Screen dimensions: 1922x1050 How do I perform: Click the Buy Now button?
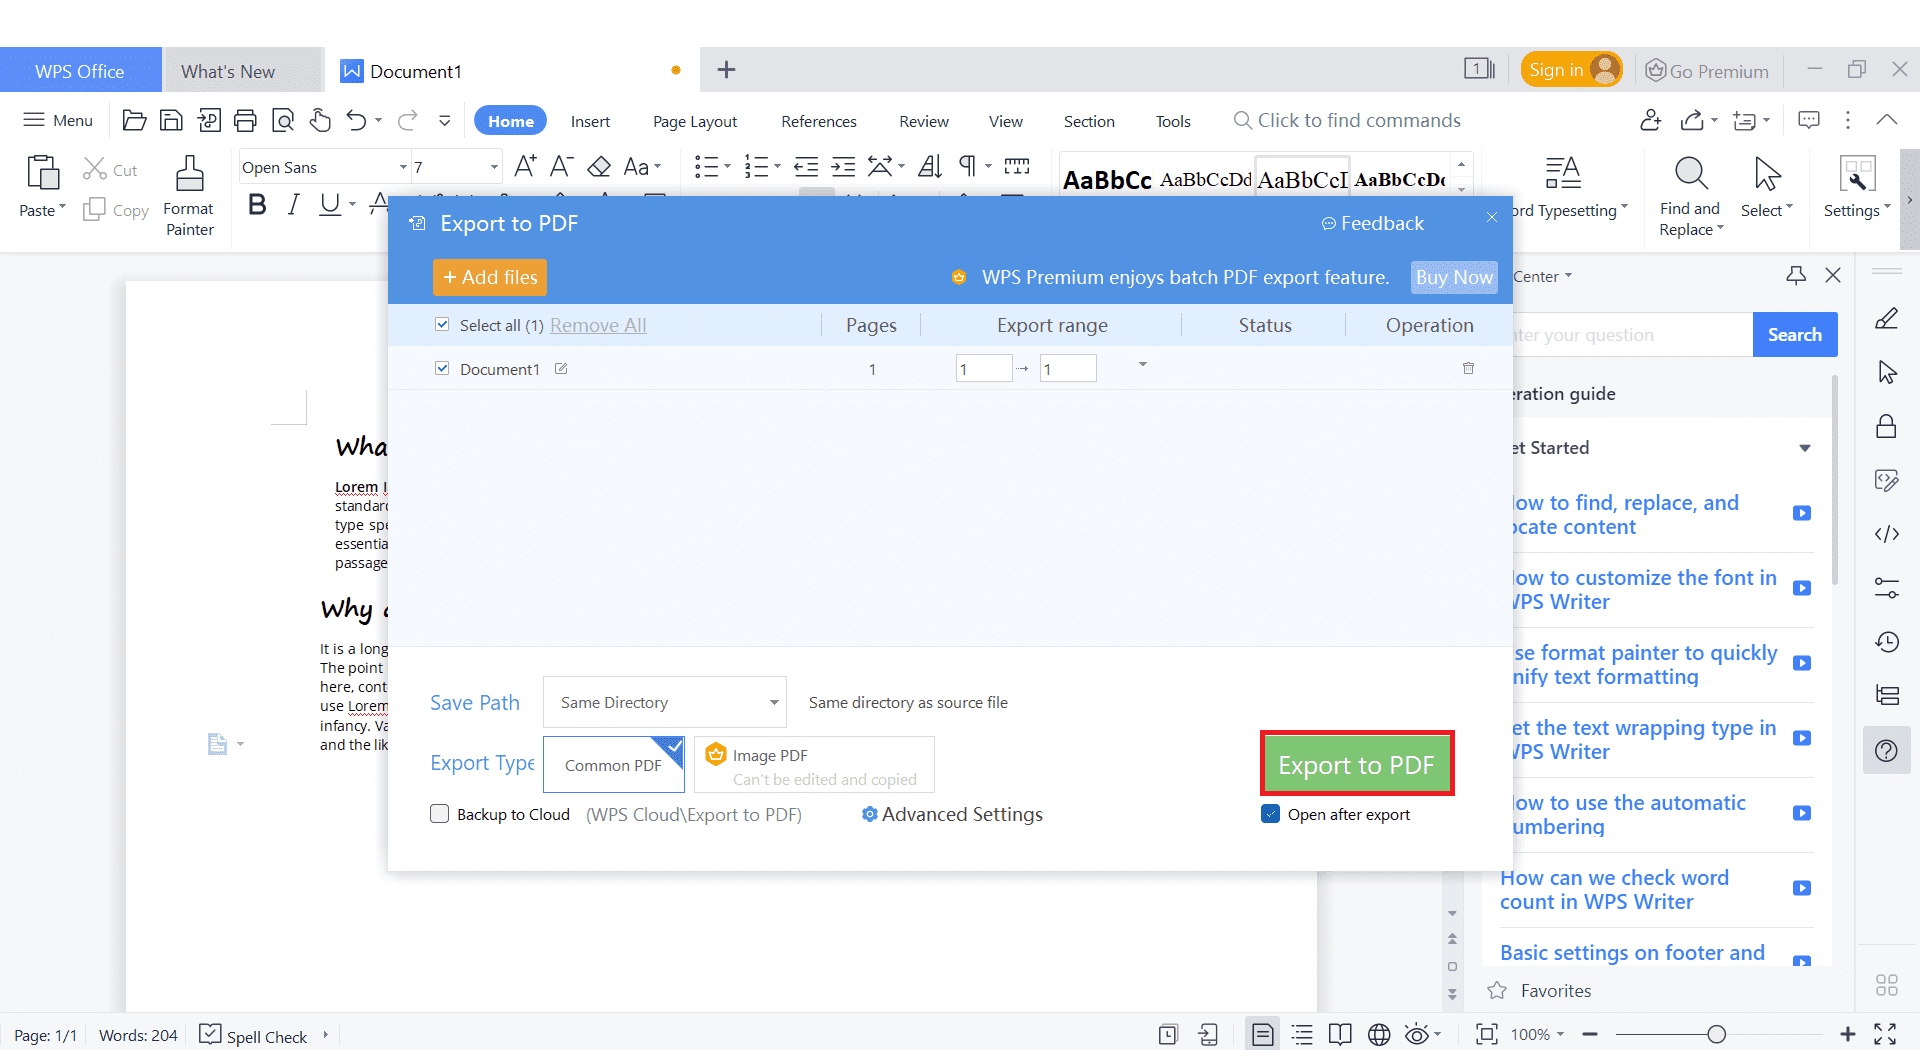[x=1454, y=277]
